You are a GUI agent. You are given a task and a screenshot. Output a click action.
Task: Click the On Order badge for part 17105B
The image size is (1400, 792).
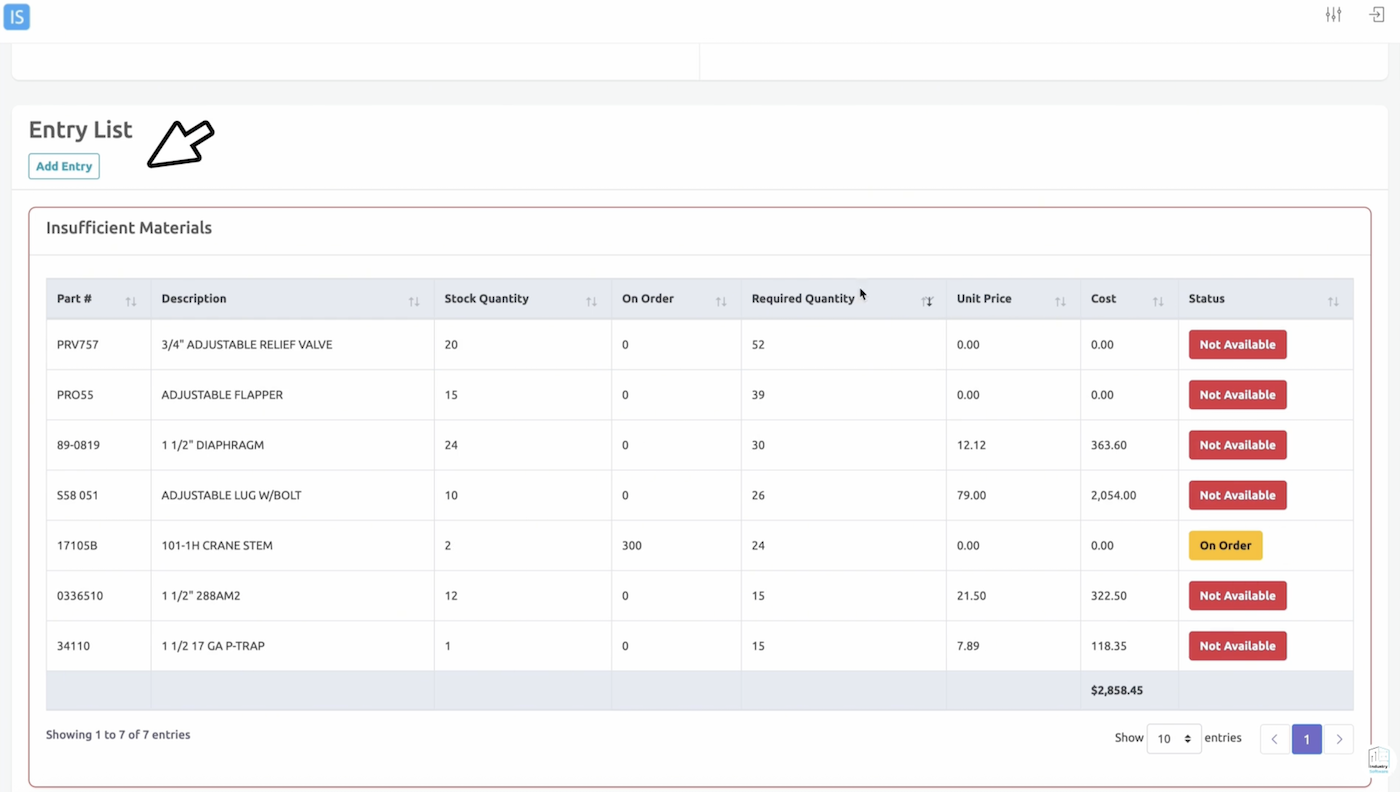pos(1225,545)
